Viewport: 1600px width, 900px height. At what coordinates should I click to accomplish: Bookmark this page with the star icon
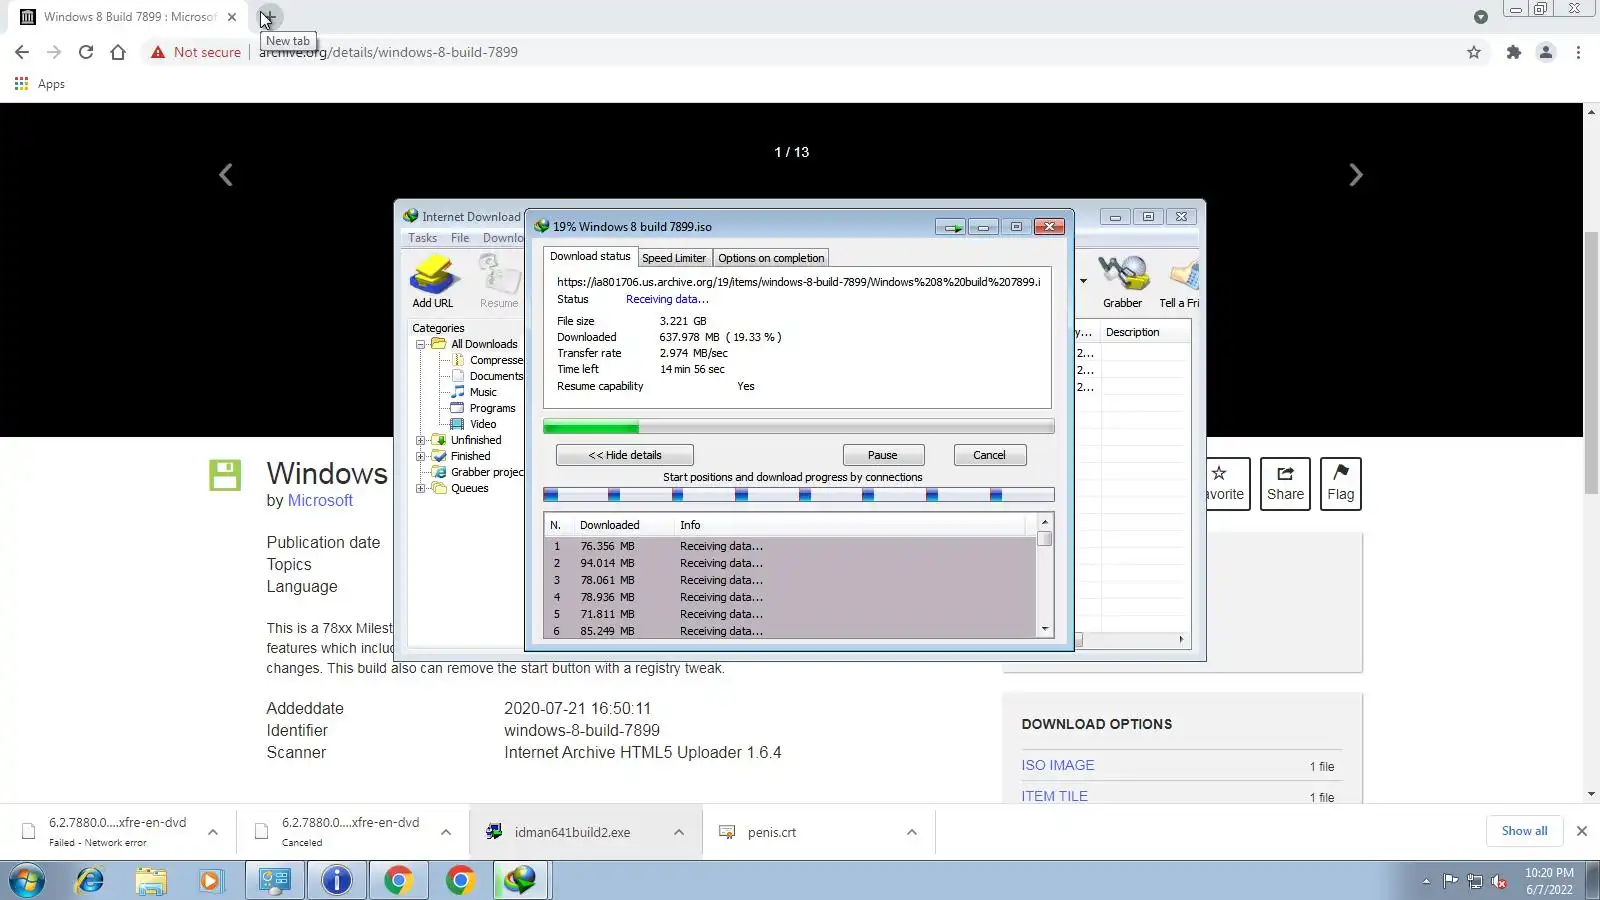point(1474,52)
